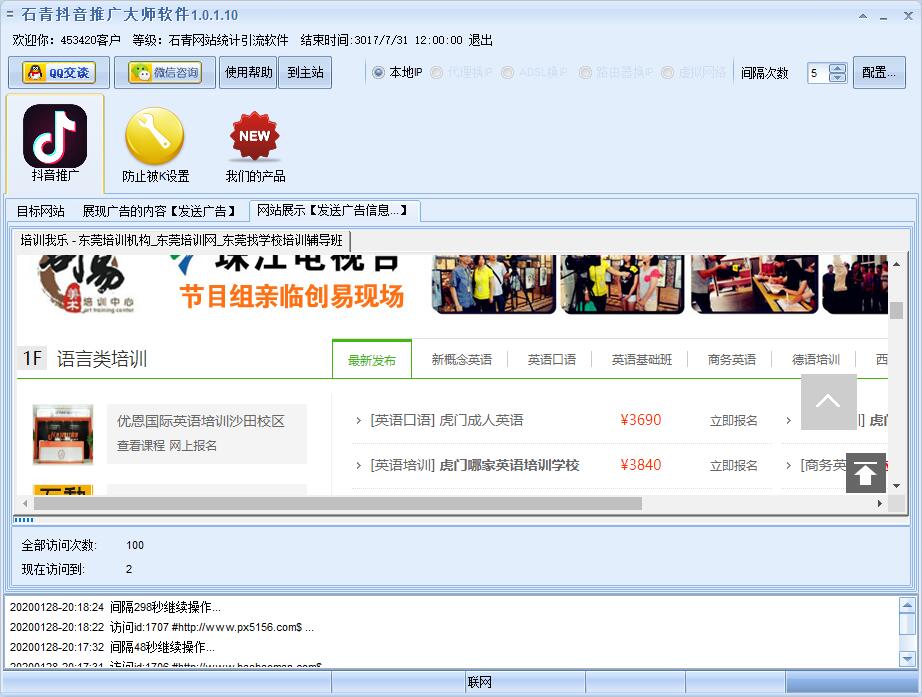Screen dimensions: 922x697
Task: Select the 培训我乐 webpage tab
Action: (x=182, y=240)
